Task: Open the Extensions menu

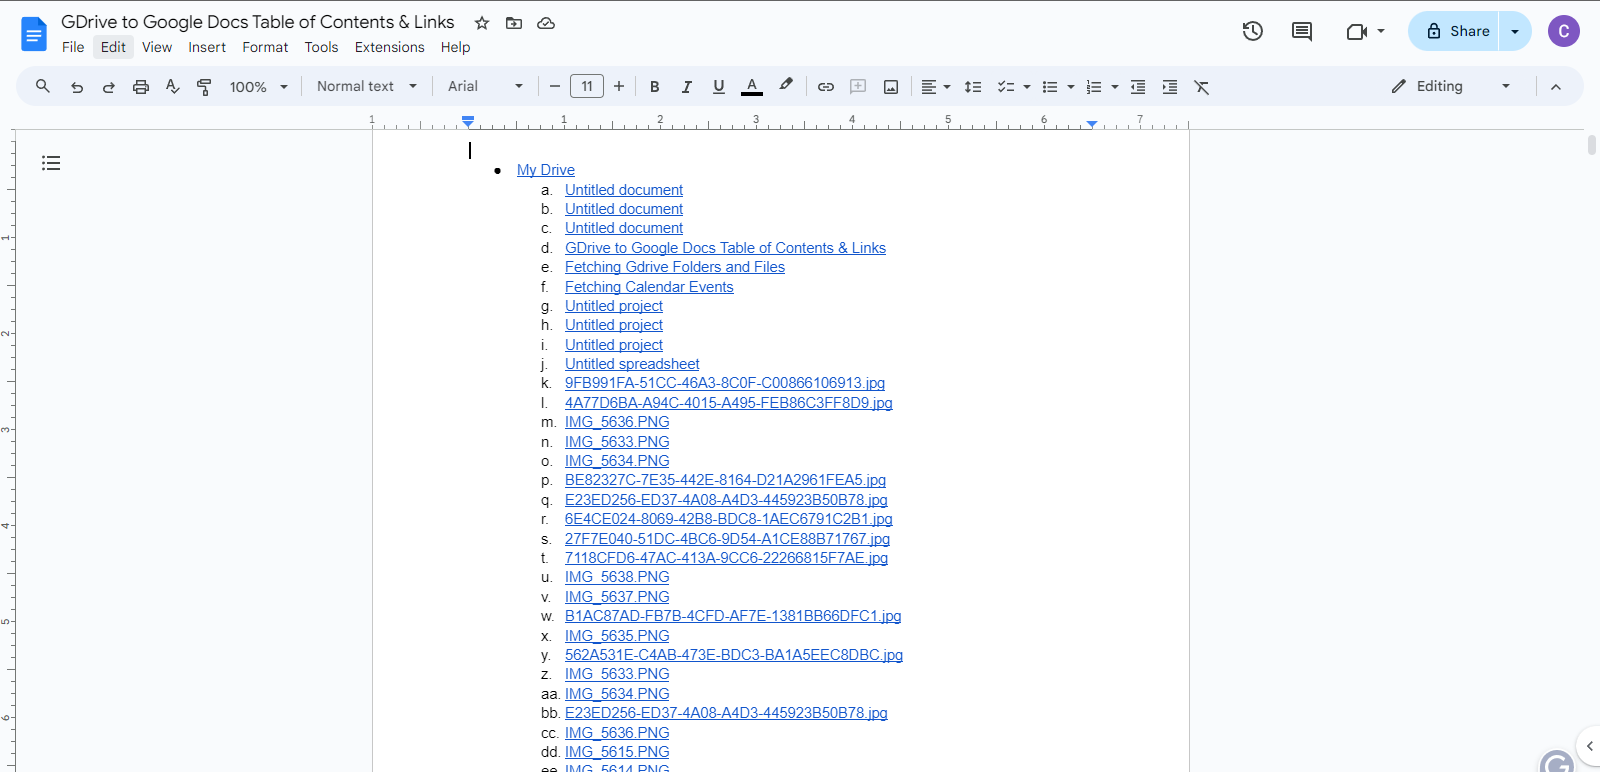Action: [389, 47]
